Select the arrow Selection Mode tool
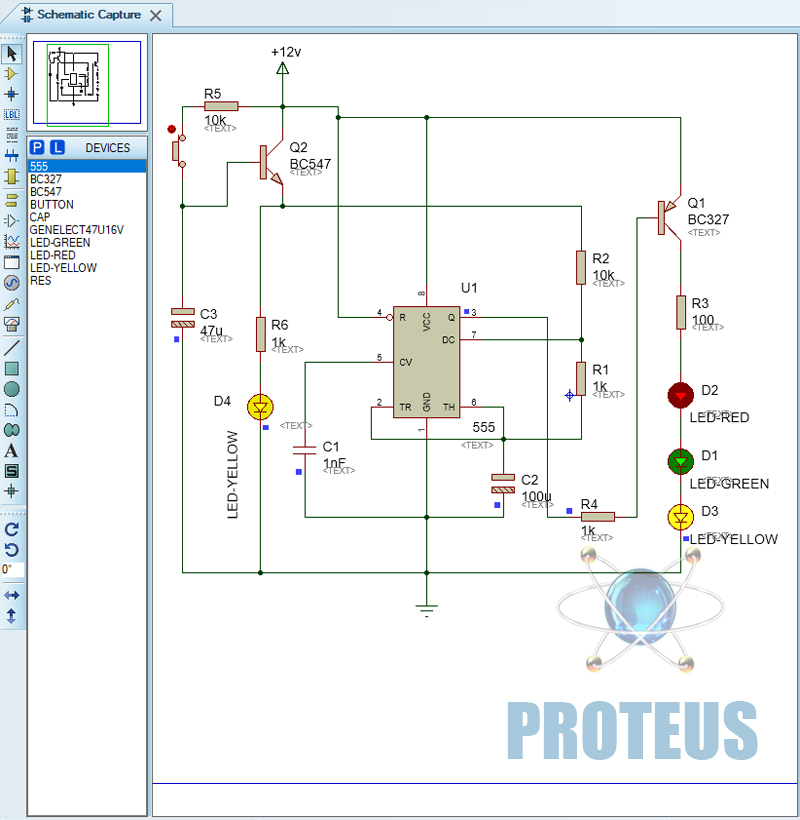Image resolution: width=800 pixels, height=820 pixels. click(x=12, y=53)
